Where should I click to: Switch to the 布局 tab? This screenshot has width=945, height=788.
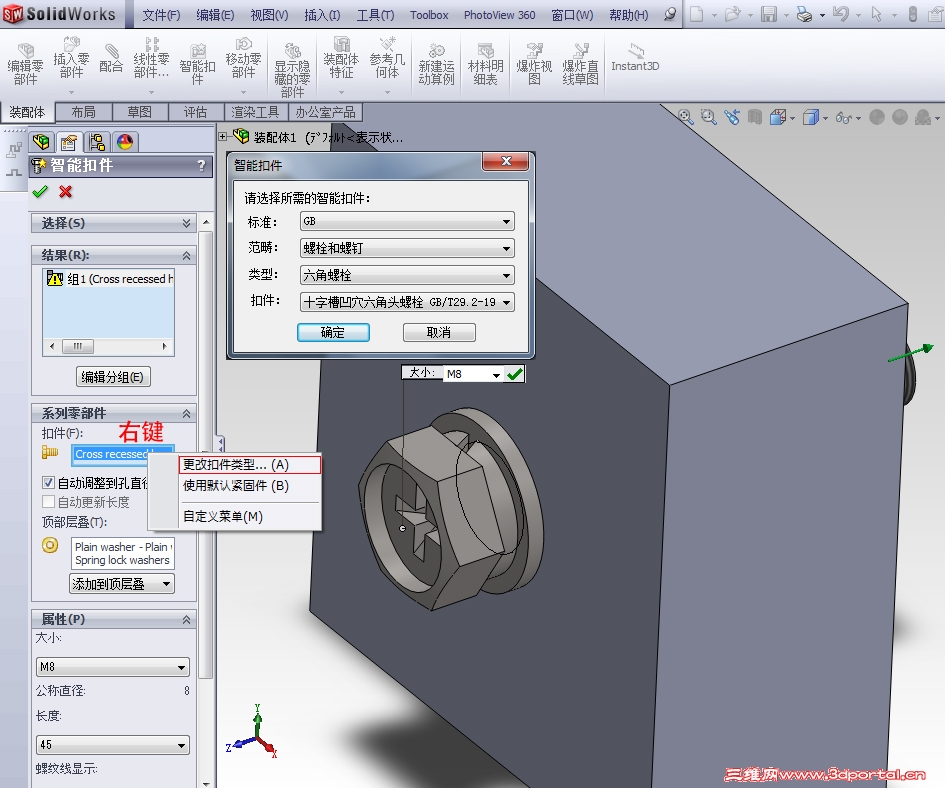click(x=83, y=112)
